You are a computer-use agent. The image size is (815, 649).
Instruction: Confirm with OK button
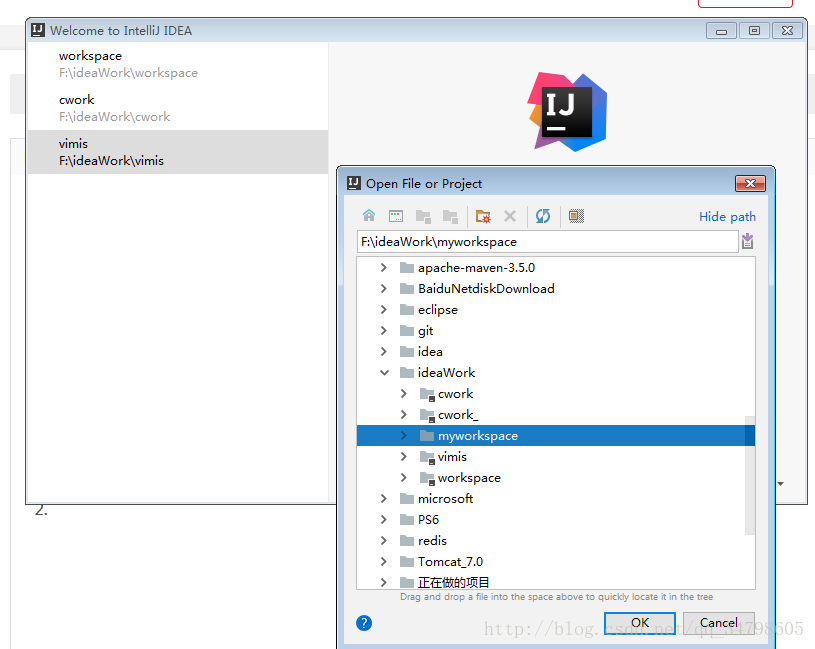640,622
